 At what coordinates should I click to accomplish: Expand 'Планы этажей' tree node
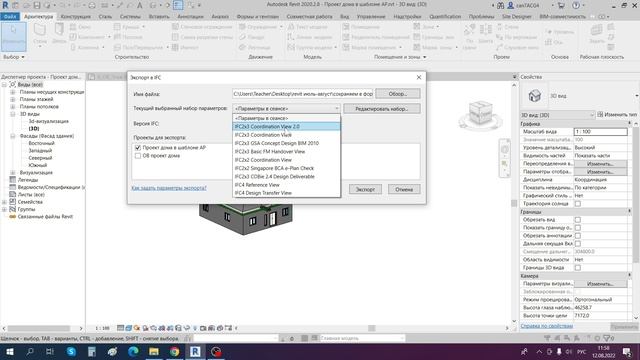[13, 99]
